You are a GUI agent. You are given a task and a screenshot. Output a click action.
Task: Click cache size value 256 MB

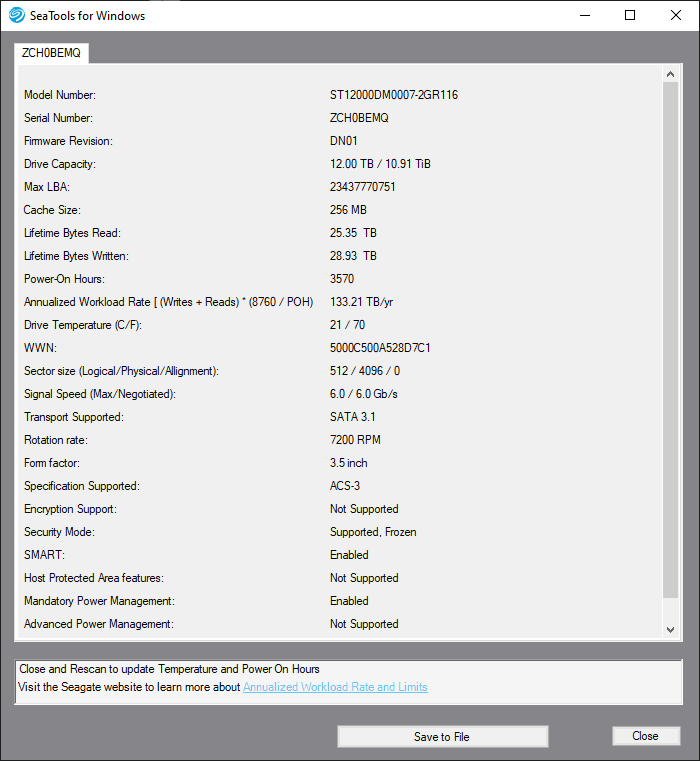pyautogui.click(x=348, y=210)
